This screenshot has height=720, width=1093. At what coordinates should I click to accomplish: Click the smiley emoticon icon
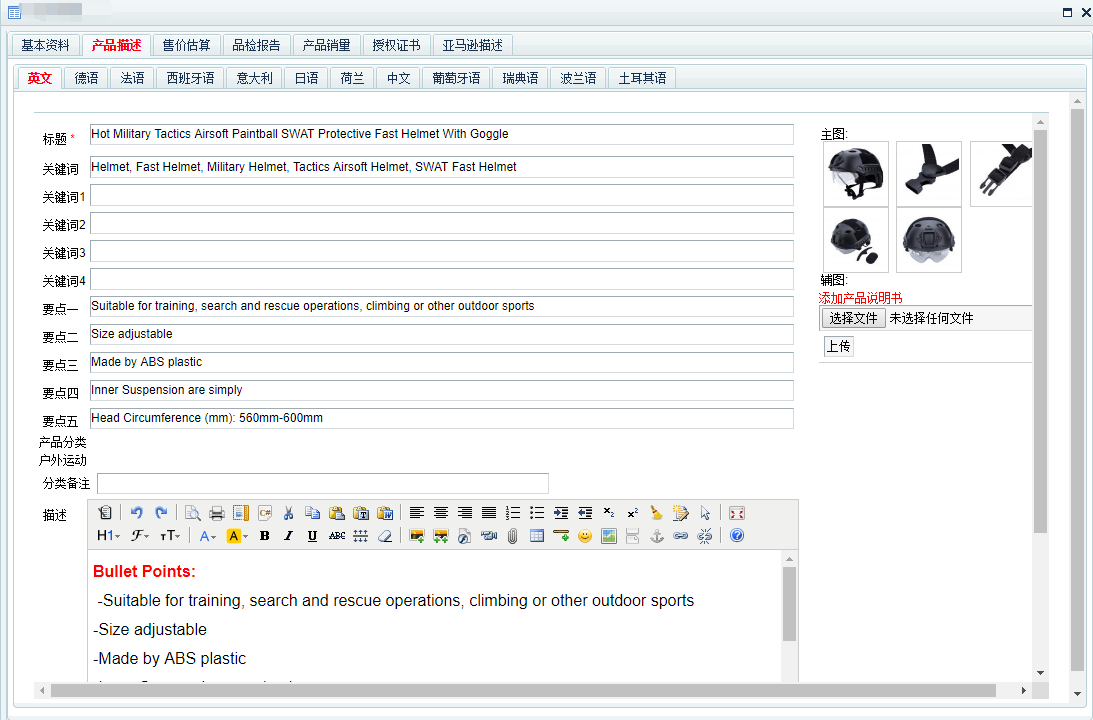585,535
